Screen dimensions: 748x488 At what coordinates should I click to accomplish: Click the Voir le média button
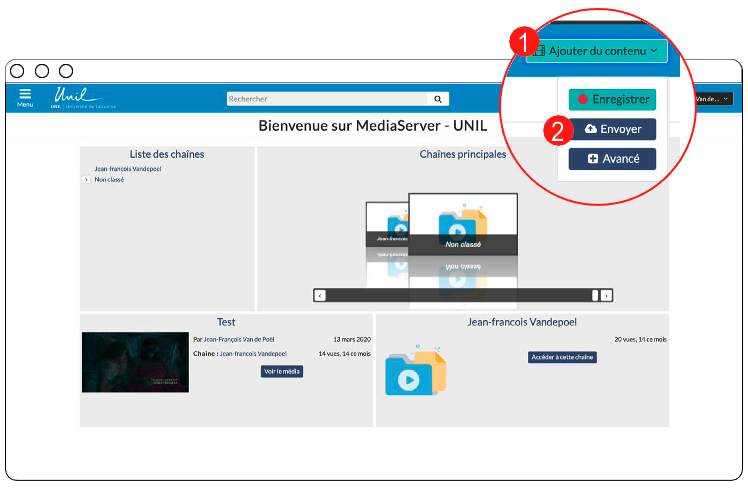click(282, 371)
